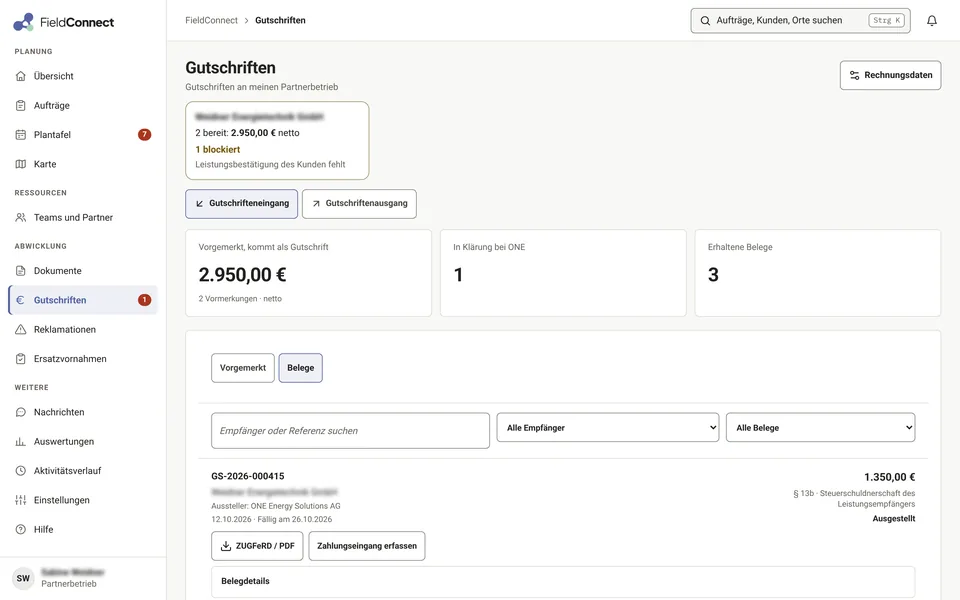
Task: Click the Reklamationen warning triangle icon
Action: click(x=21, y=329)
